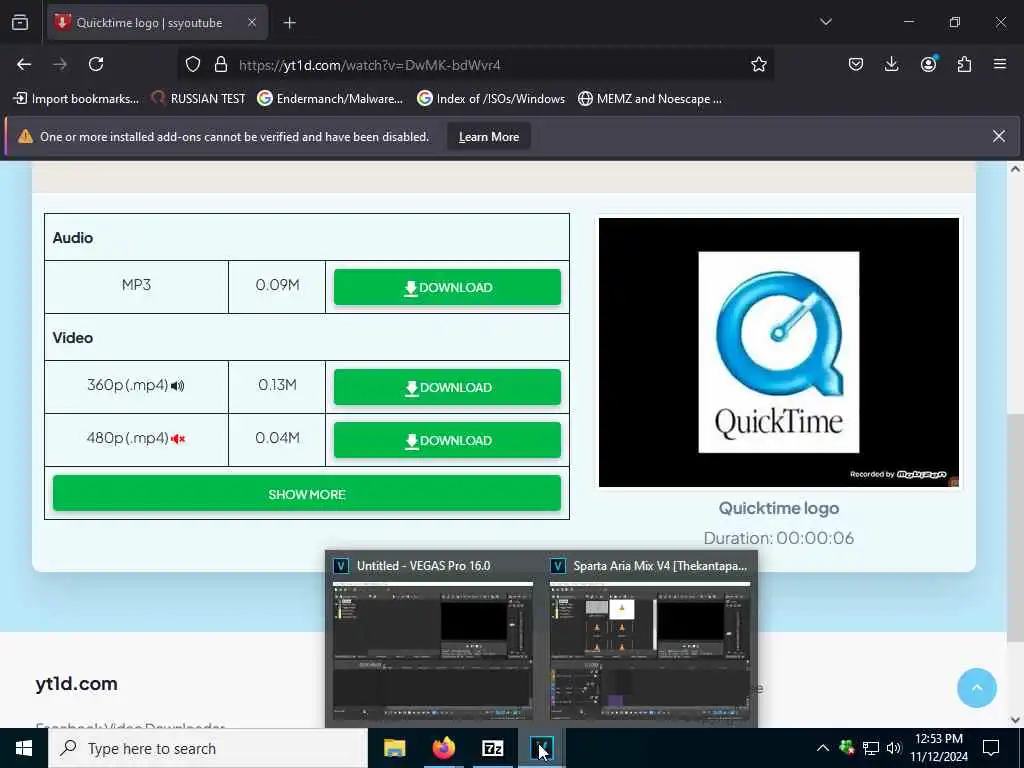Viewport: 1024px width, 768px height.
Task: Reload the current page
Action: [96, 64]
